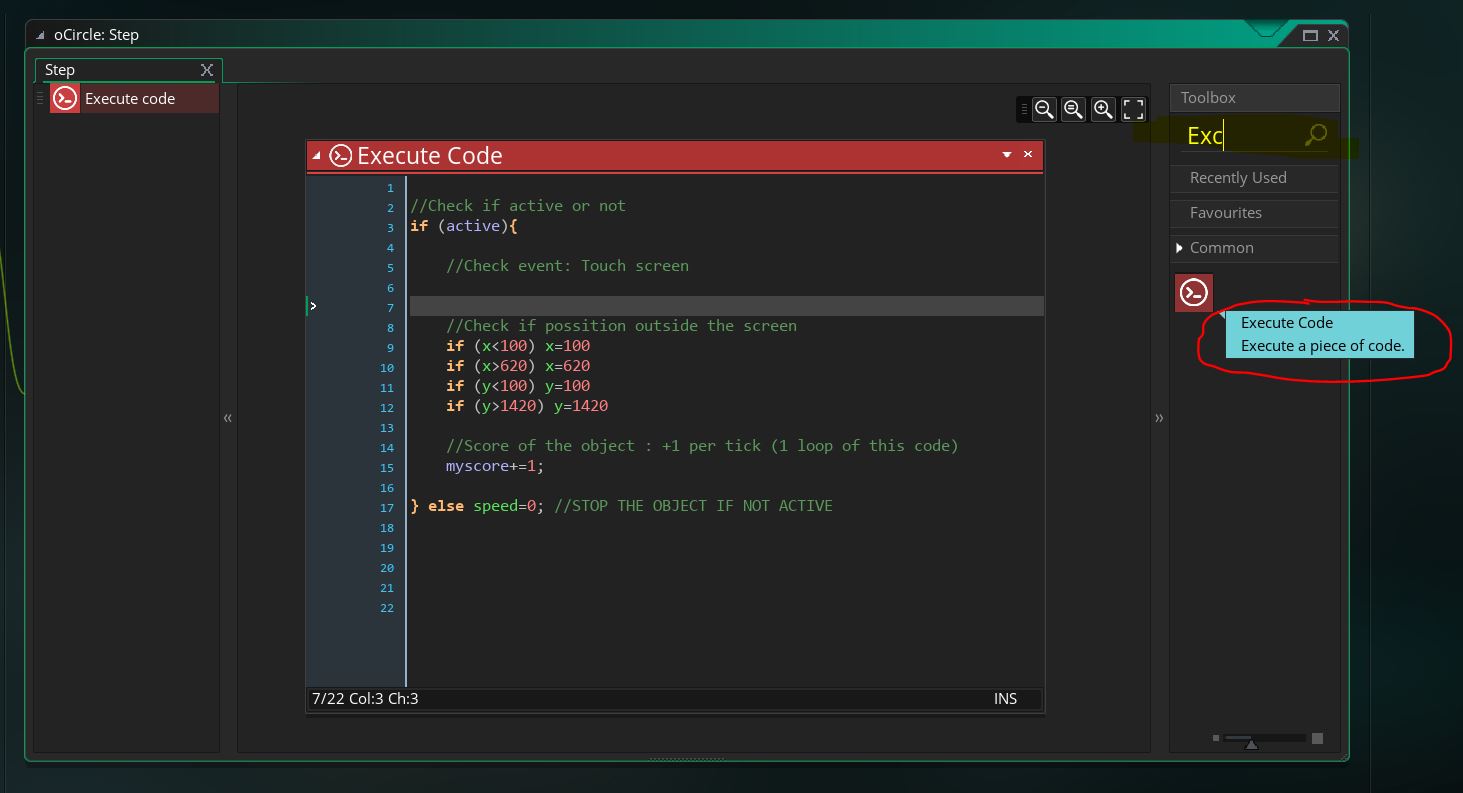Viewport: 1463px width, 793px height.
Task: Collapse the Execute Code node with its triangle
Action: 317,156
